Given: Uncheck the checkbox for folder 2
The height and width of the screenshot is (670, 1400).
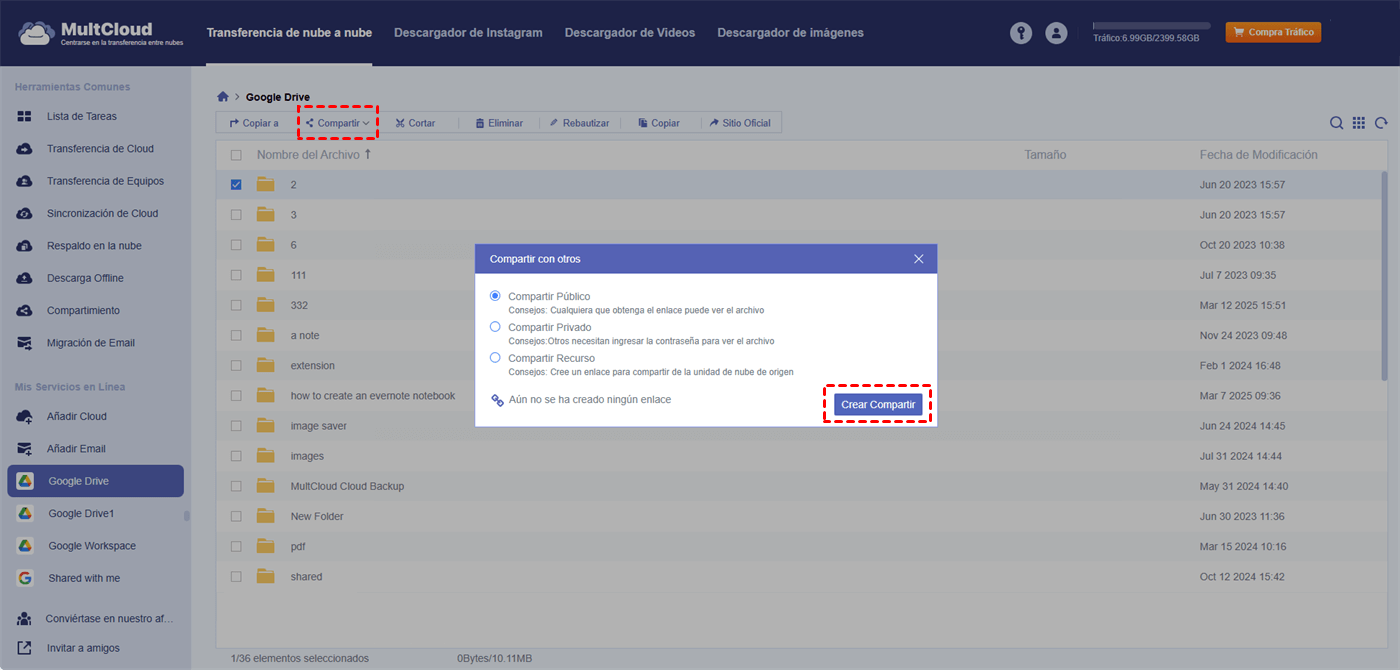Looking at the screenshot, I should coord(236,184).
